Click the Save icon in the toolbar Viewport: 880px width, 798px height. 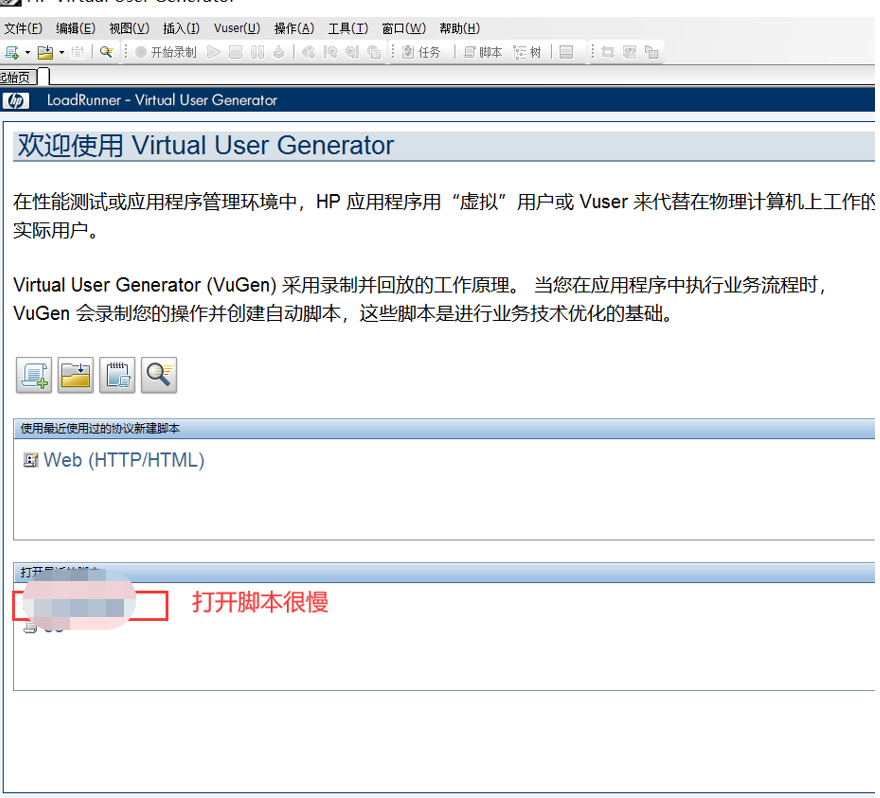pos(77,52)
